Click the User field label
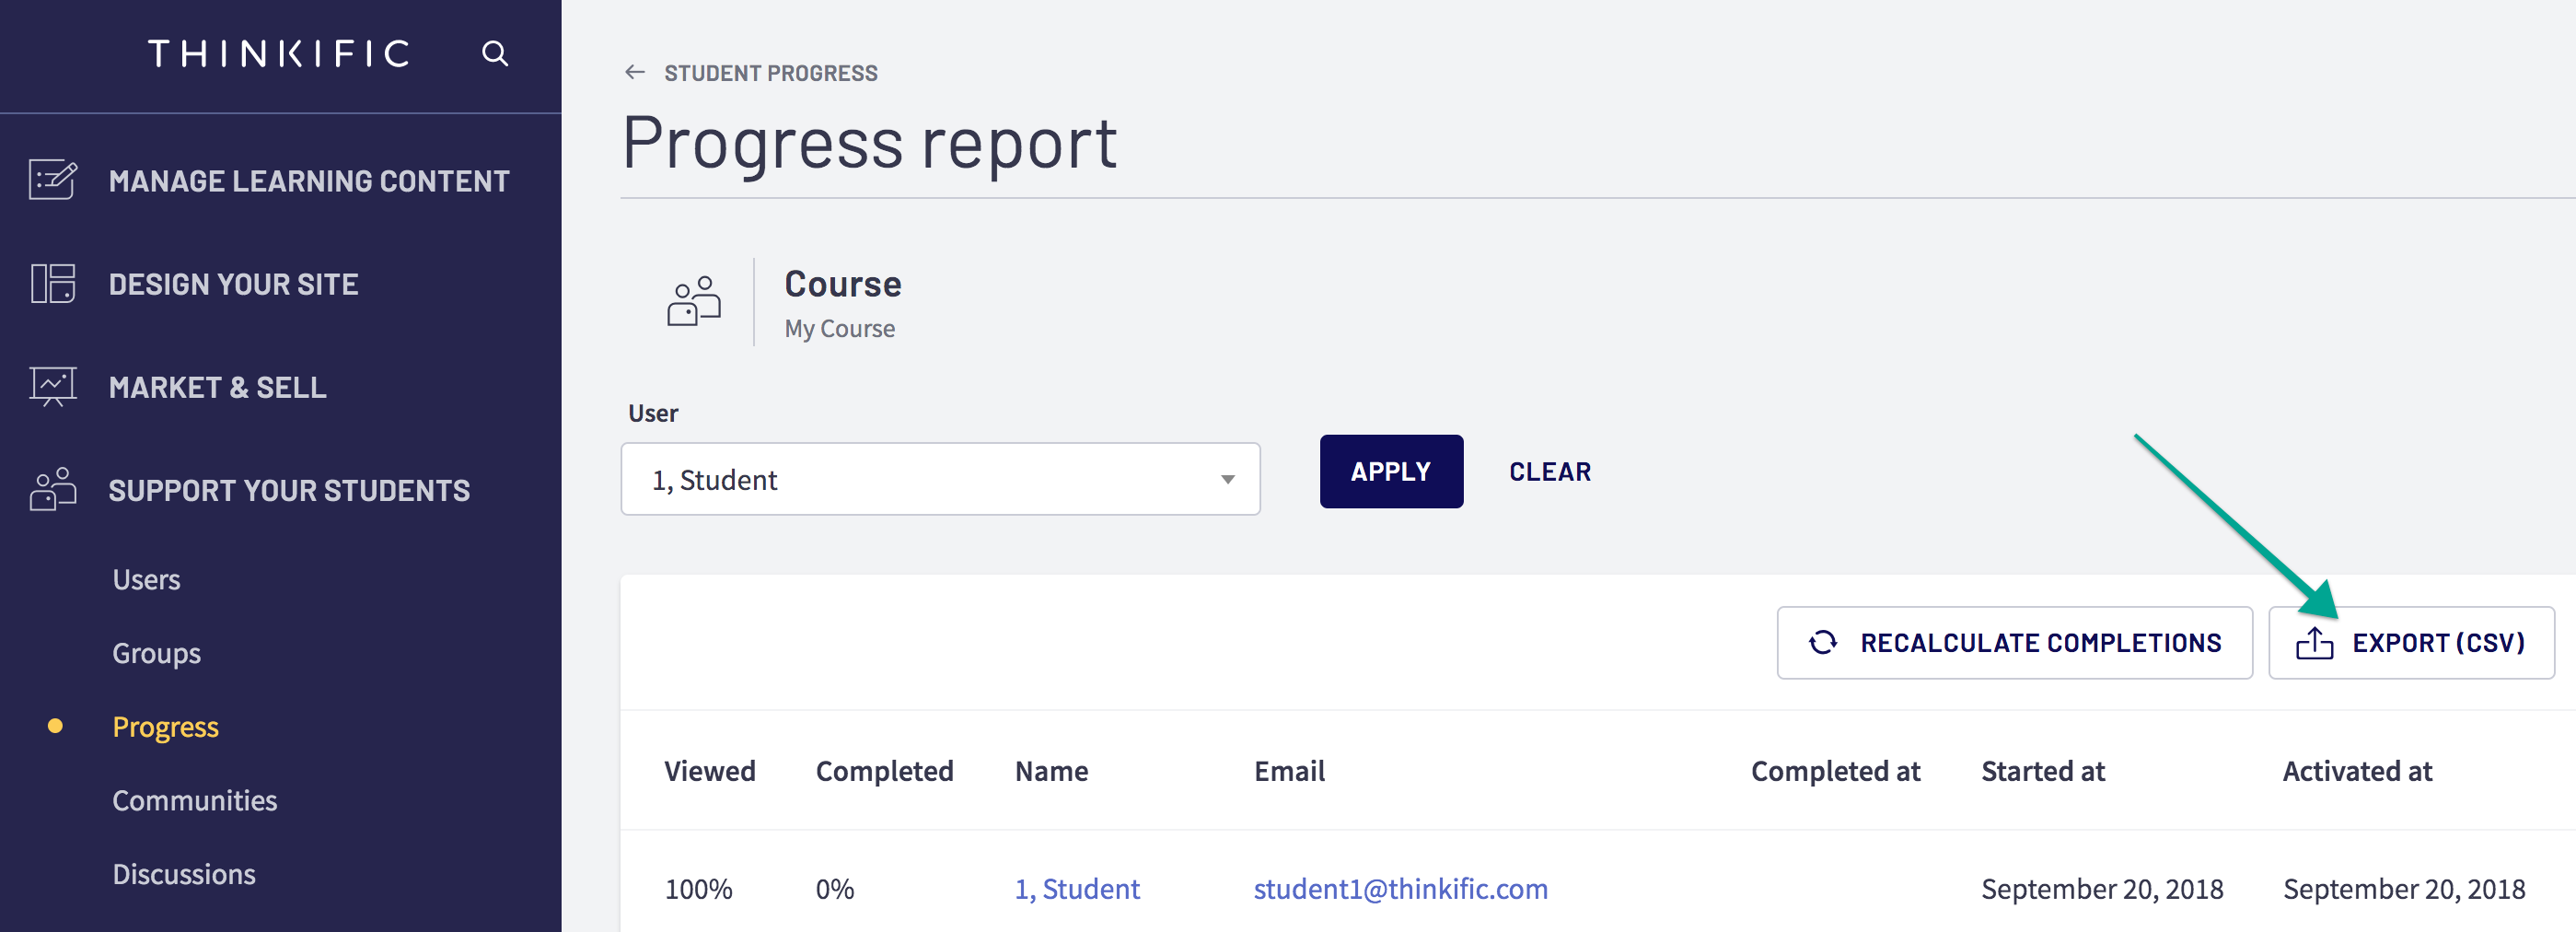This screenshot has width=2576, height=932. [652, 413]
